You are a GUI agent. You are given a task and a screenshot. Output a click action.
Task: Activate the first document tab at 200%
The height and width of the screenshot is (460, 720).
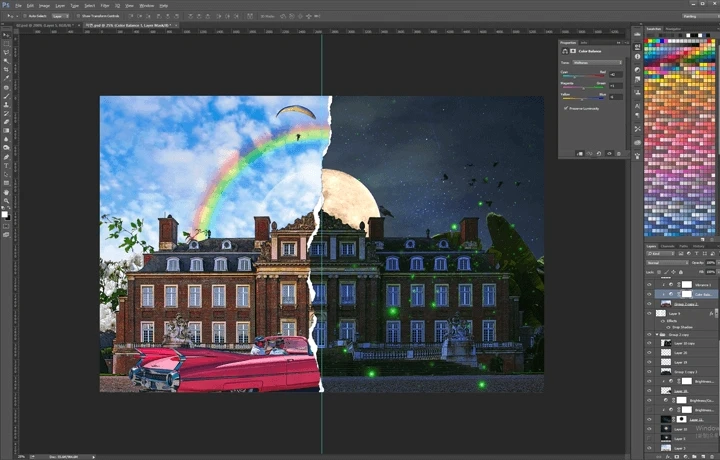coord(45,25)
